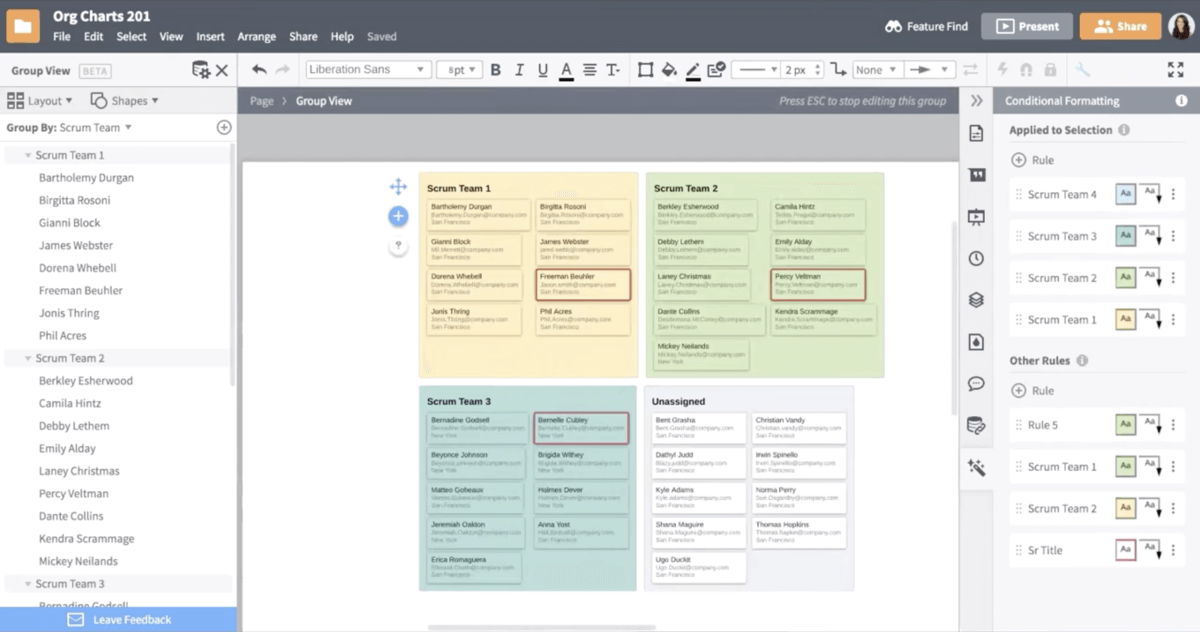This screenshot has width=1200, height=632.
Task: Open the Insert menu
Action: click(x=210, y=36)
